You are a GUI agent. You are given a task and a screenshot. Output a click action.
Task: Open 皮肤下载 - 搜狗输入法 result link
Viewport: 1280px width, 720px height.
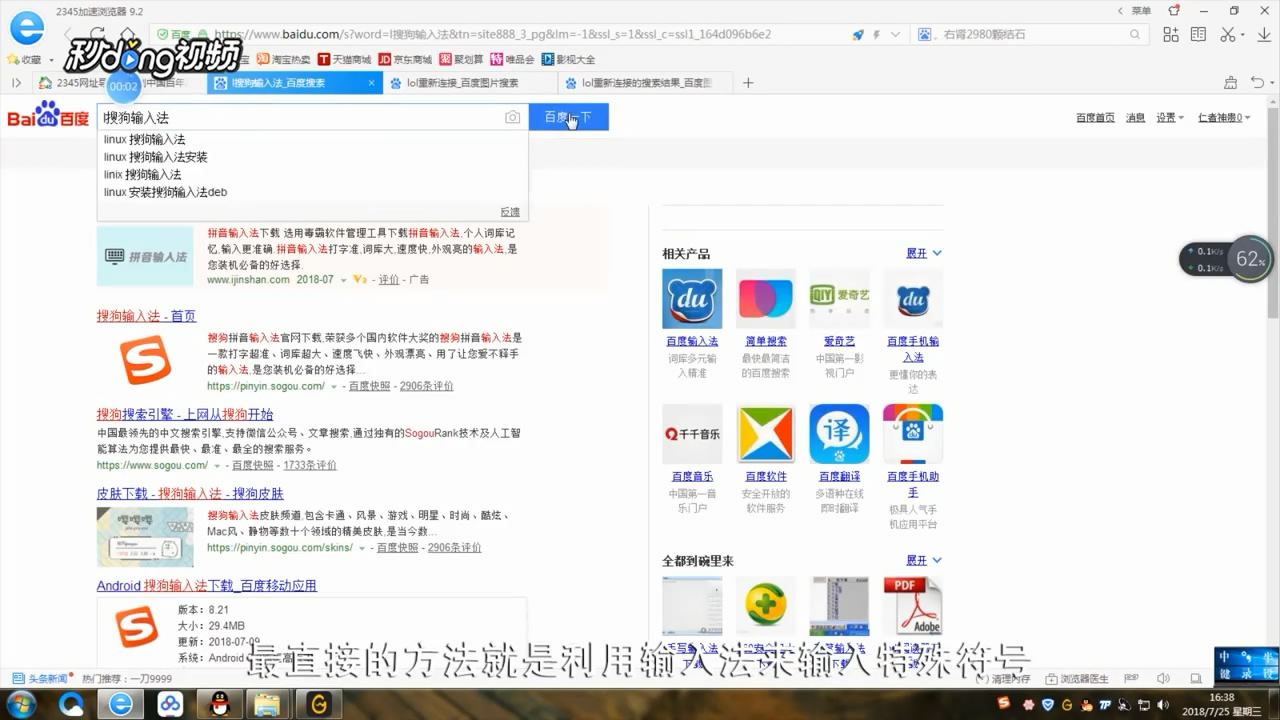pos(190,494)
